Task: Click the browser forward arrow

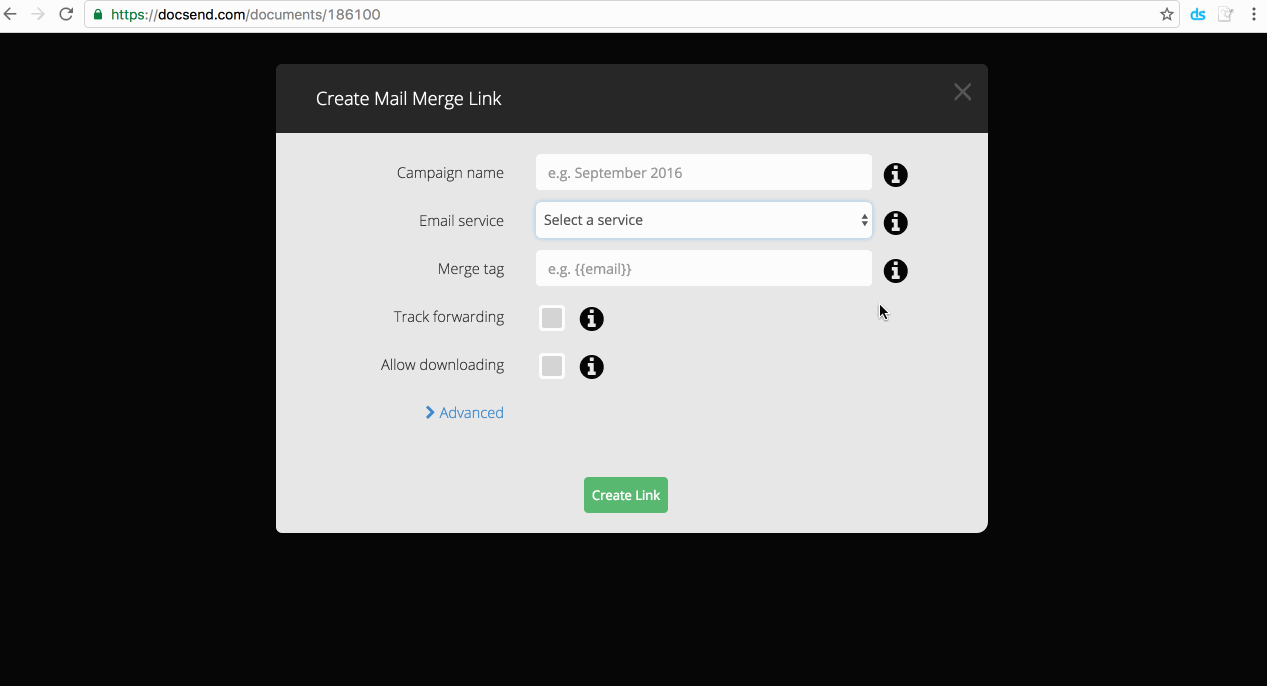Action: (x=38, y=14)
